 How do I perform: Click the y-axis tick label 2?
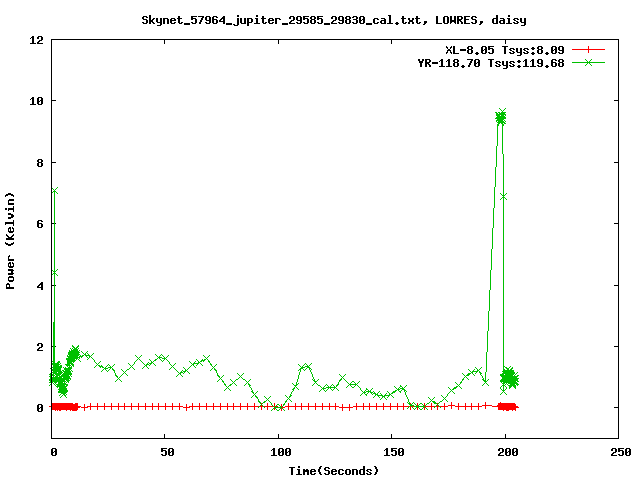pos(40,347)
